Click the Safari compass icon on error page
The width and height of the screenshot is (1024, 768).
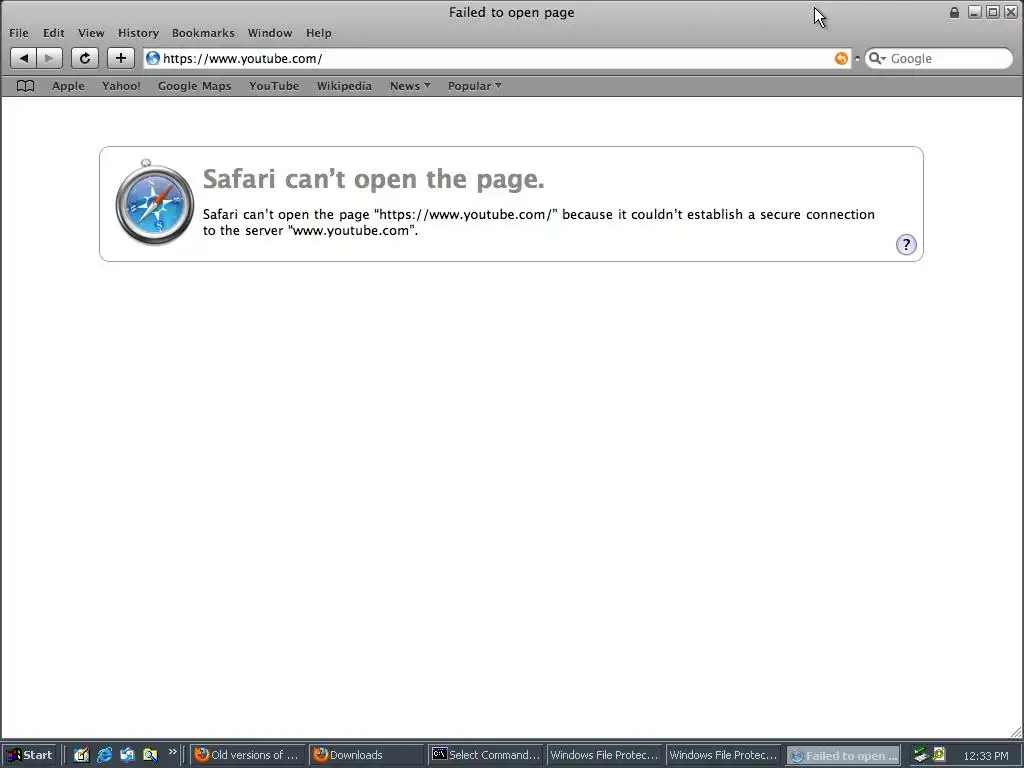[x=154, y=202]
